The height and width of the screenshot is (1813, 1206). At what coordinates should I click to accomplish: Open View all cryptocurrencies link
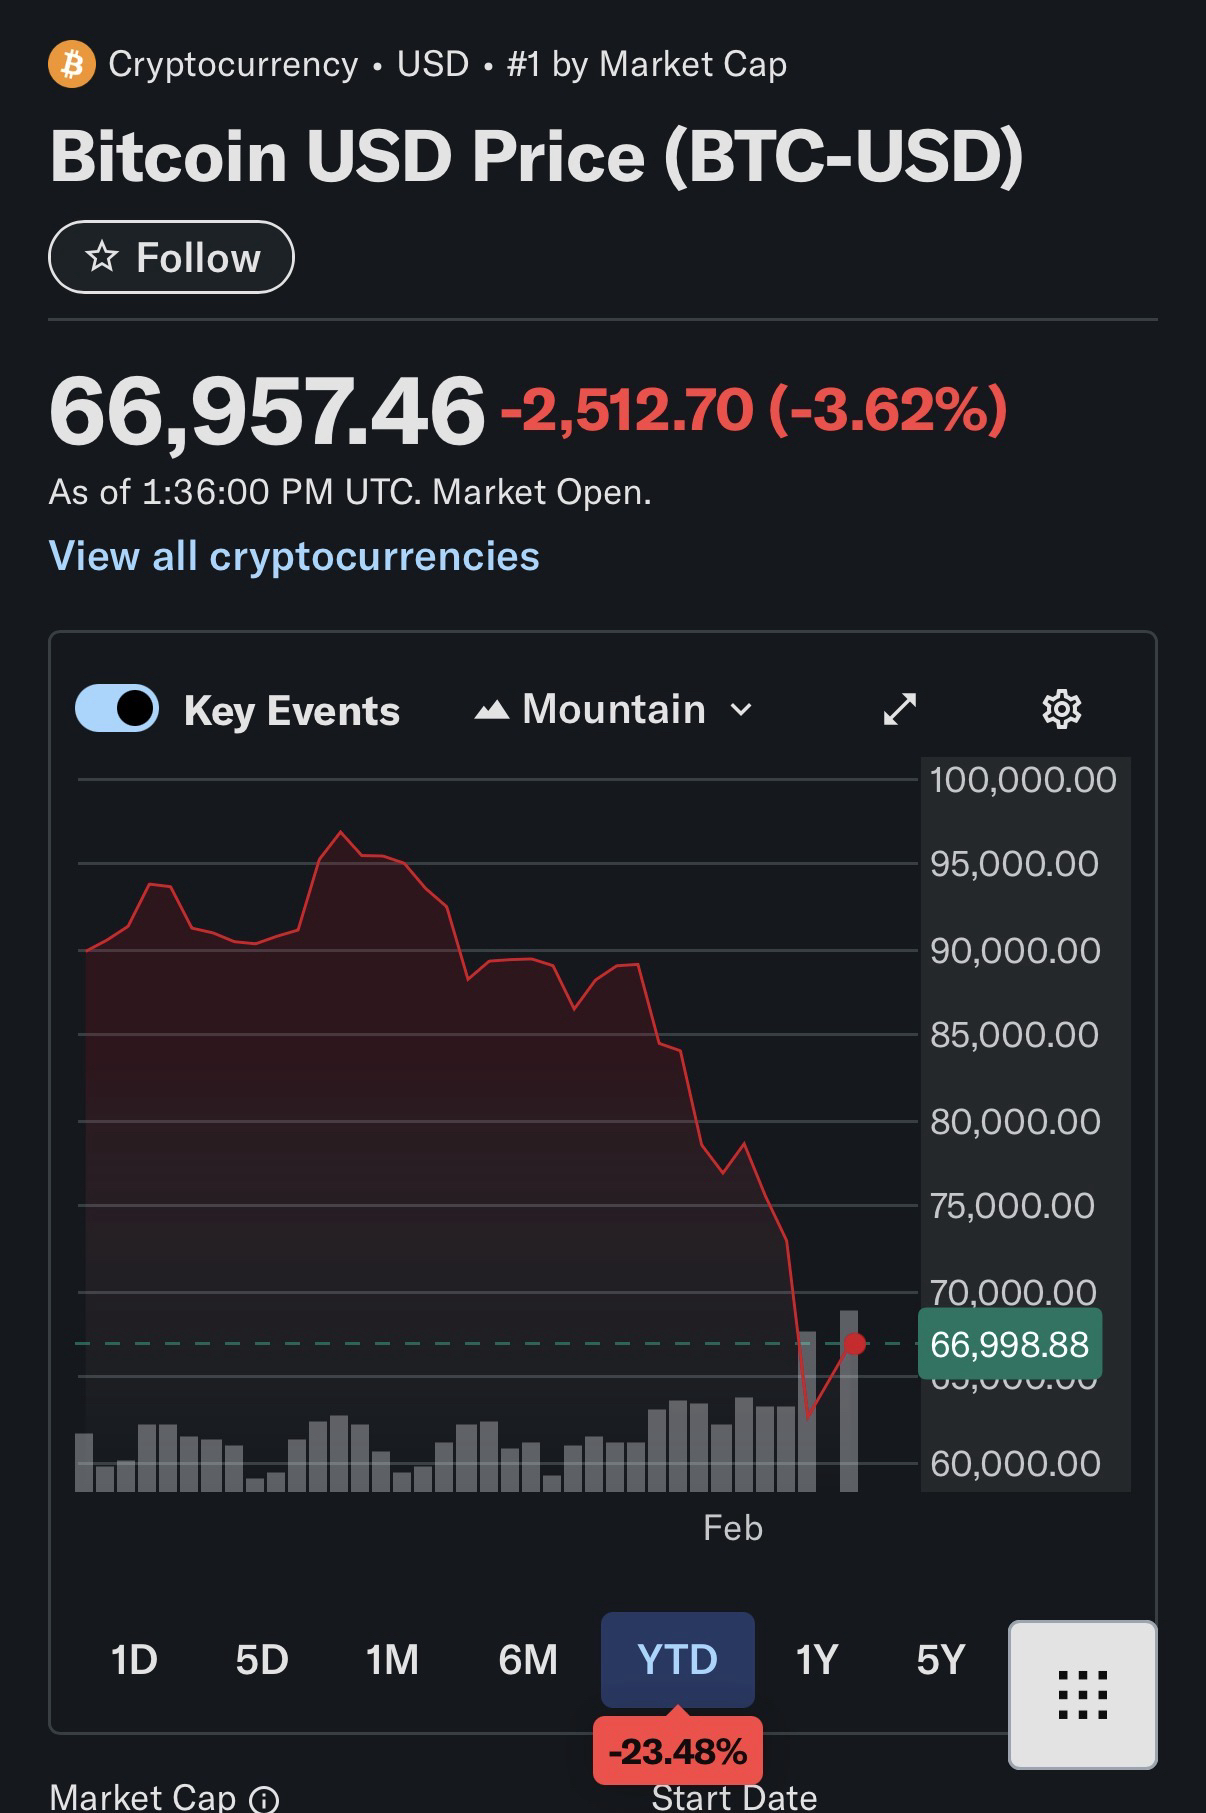pos(294,556)
